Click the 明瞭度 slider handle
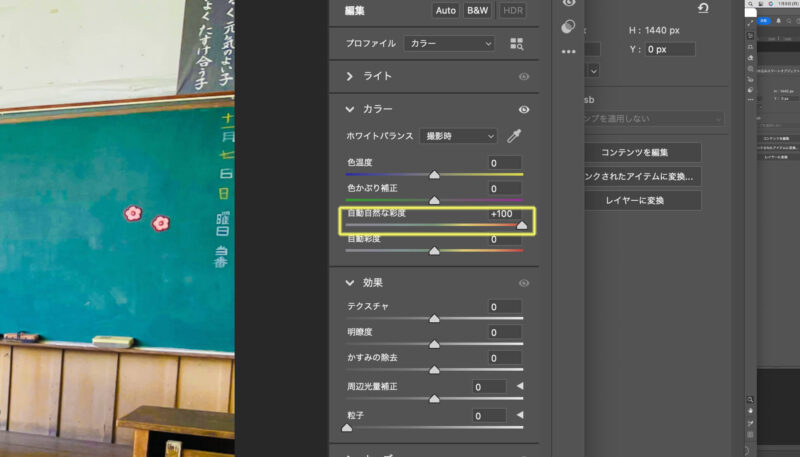Viewport: 800px width, 457px height. pos(434,344)
